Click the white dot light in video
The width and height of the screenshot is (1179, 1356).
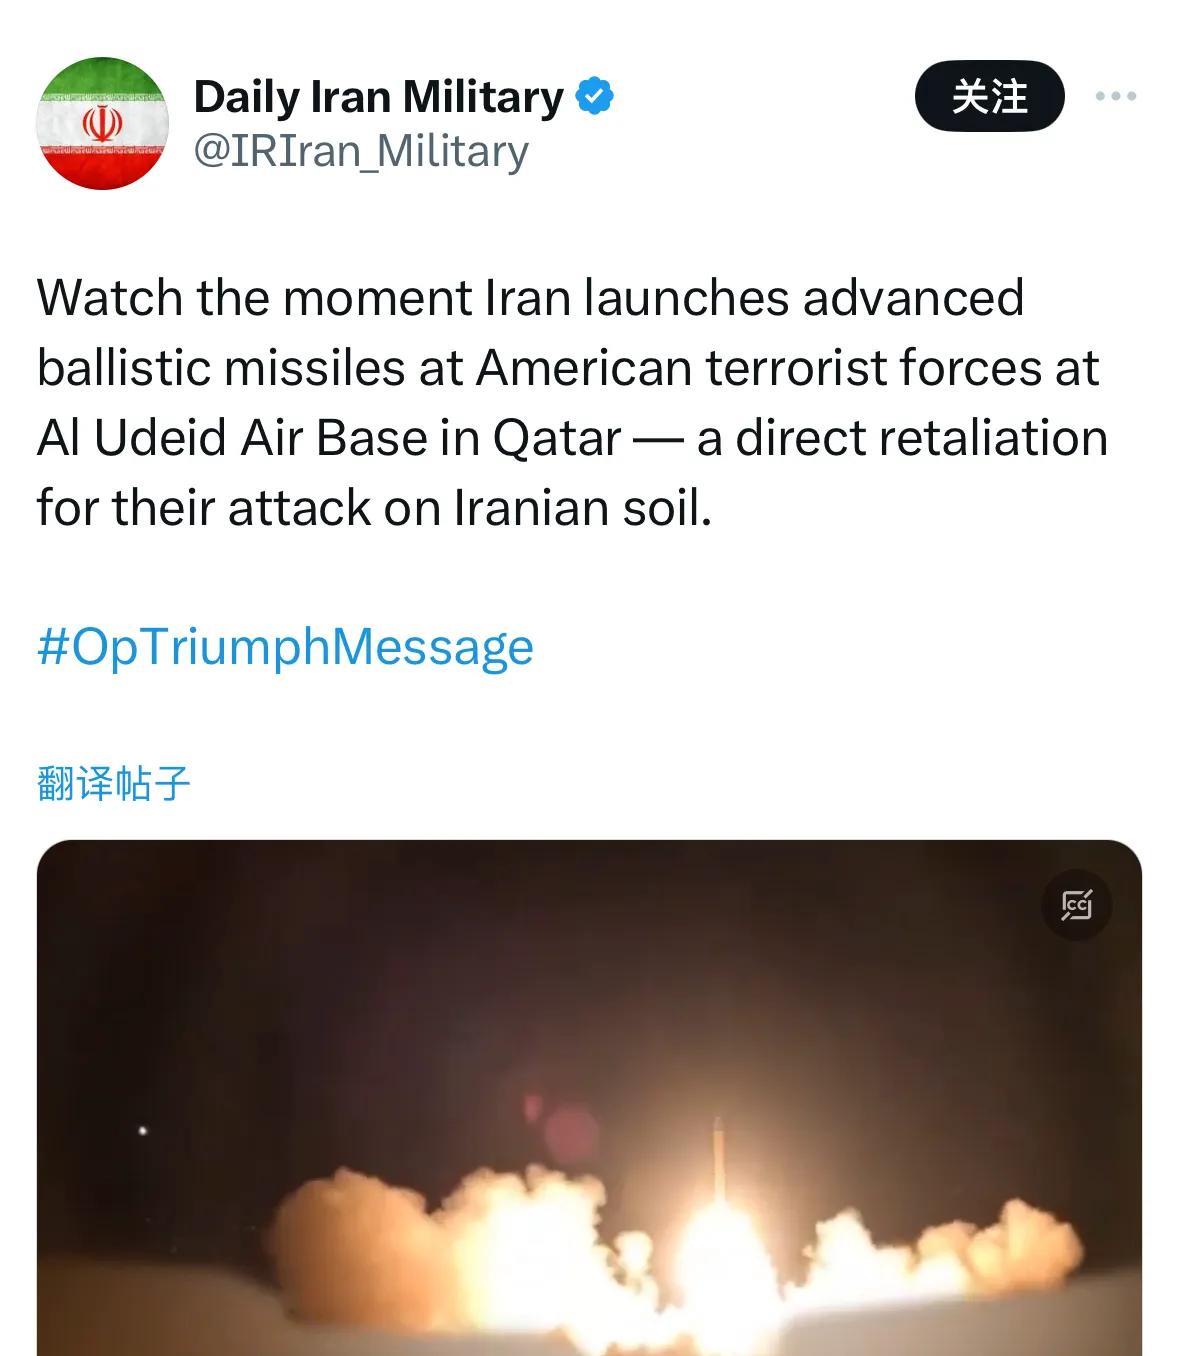143,1131
